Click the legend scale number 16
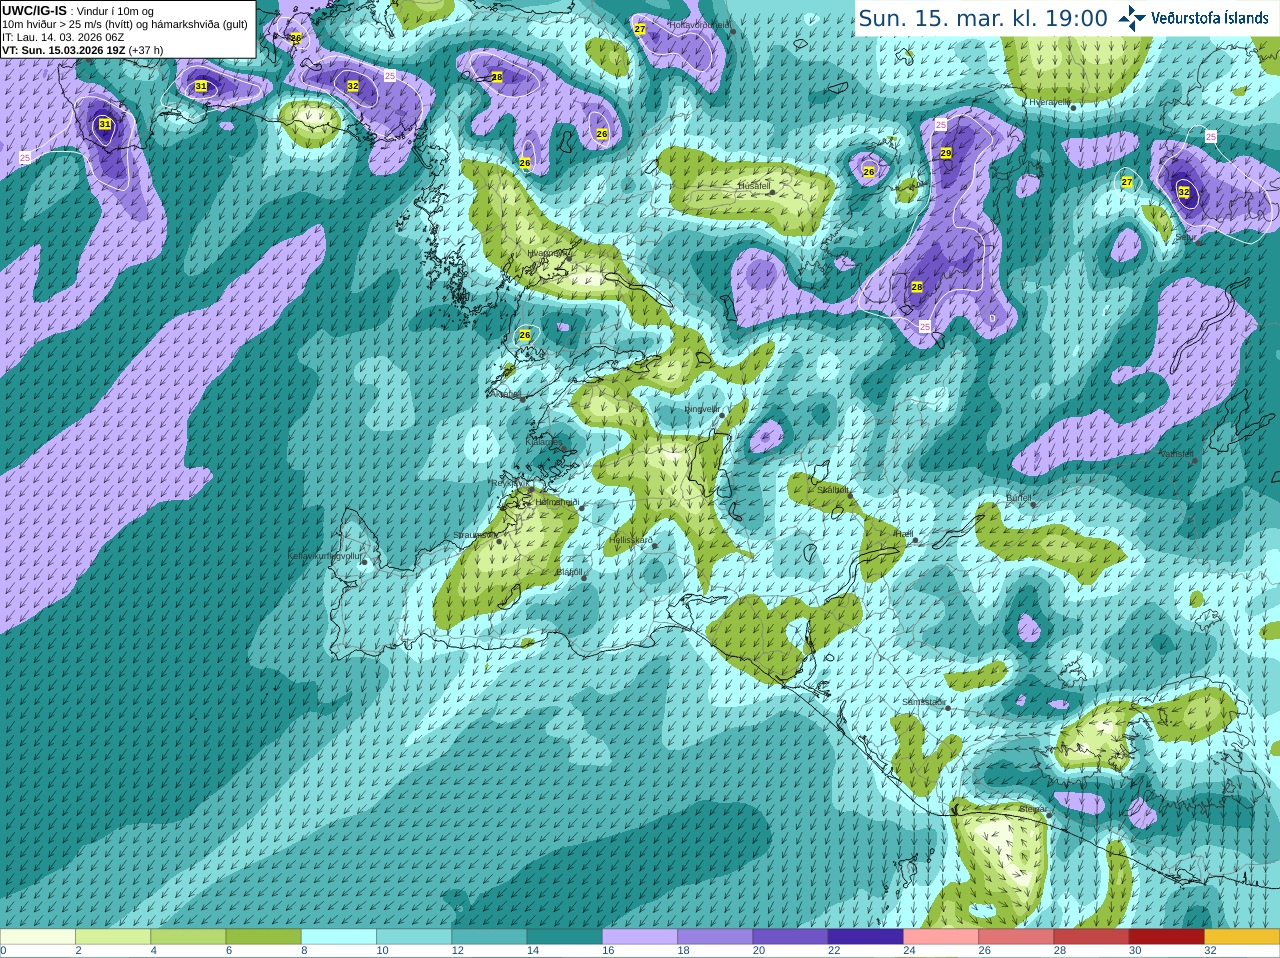This screenshot has height=958, width=1280. click(x=608, y=951)
